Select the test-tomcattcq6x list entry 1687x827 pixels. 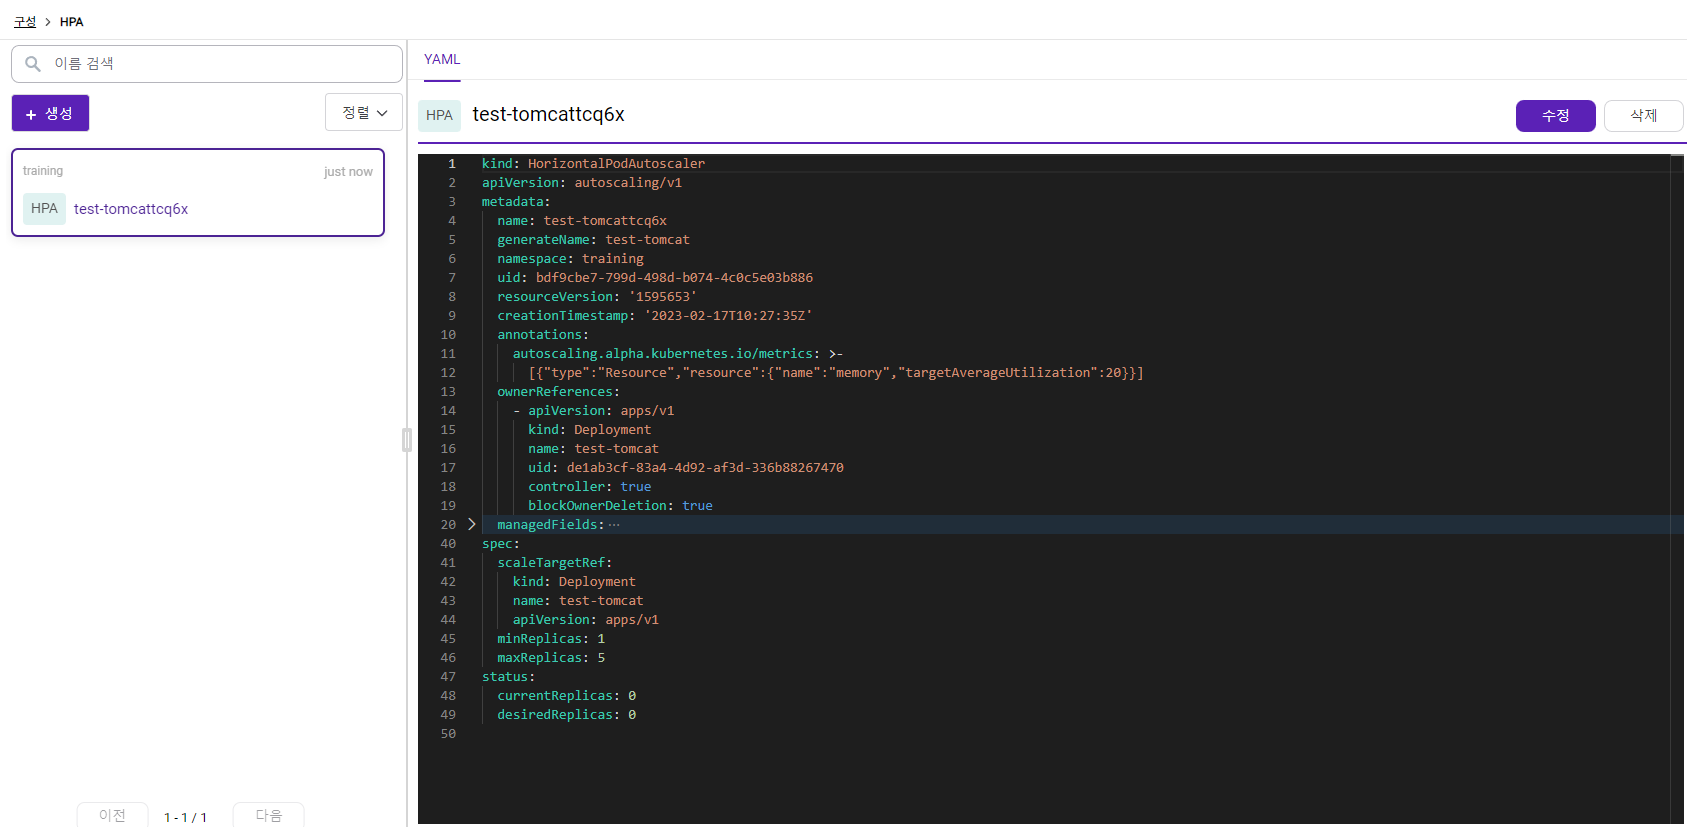198,193
